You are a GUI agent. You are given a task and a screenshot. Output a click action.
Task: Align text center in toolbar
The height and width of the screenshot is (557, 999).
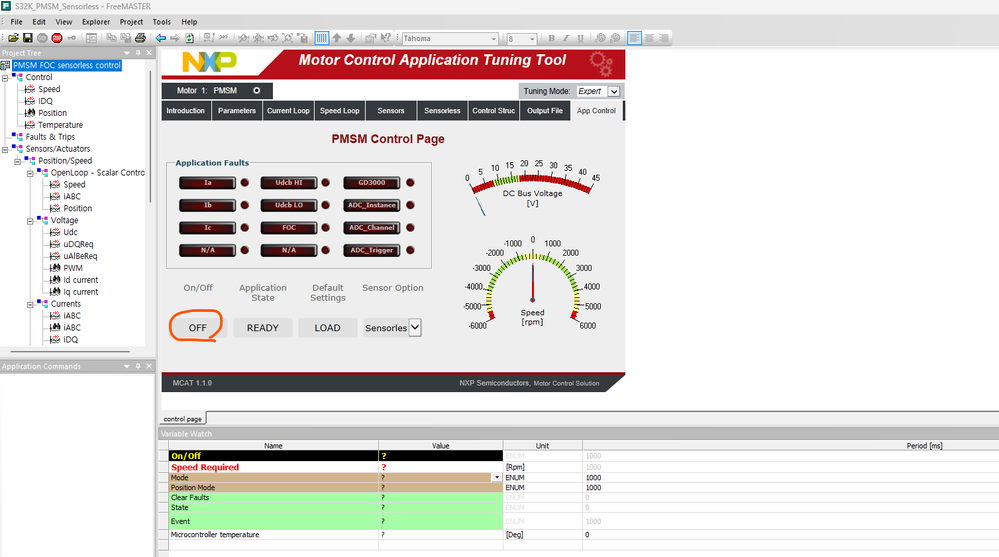pyautogui.click(x=649, y=38)
